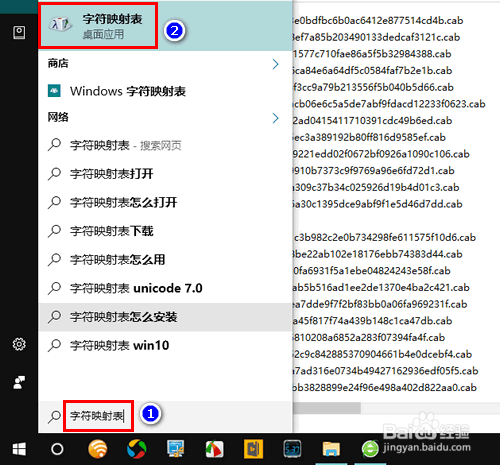Expand the 商店 section chevron
The height and width of the screenshot is (465, 500).
click(x=275, y=64)
